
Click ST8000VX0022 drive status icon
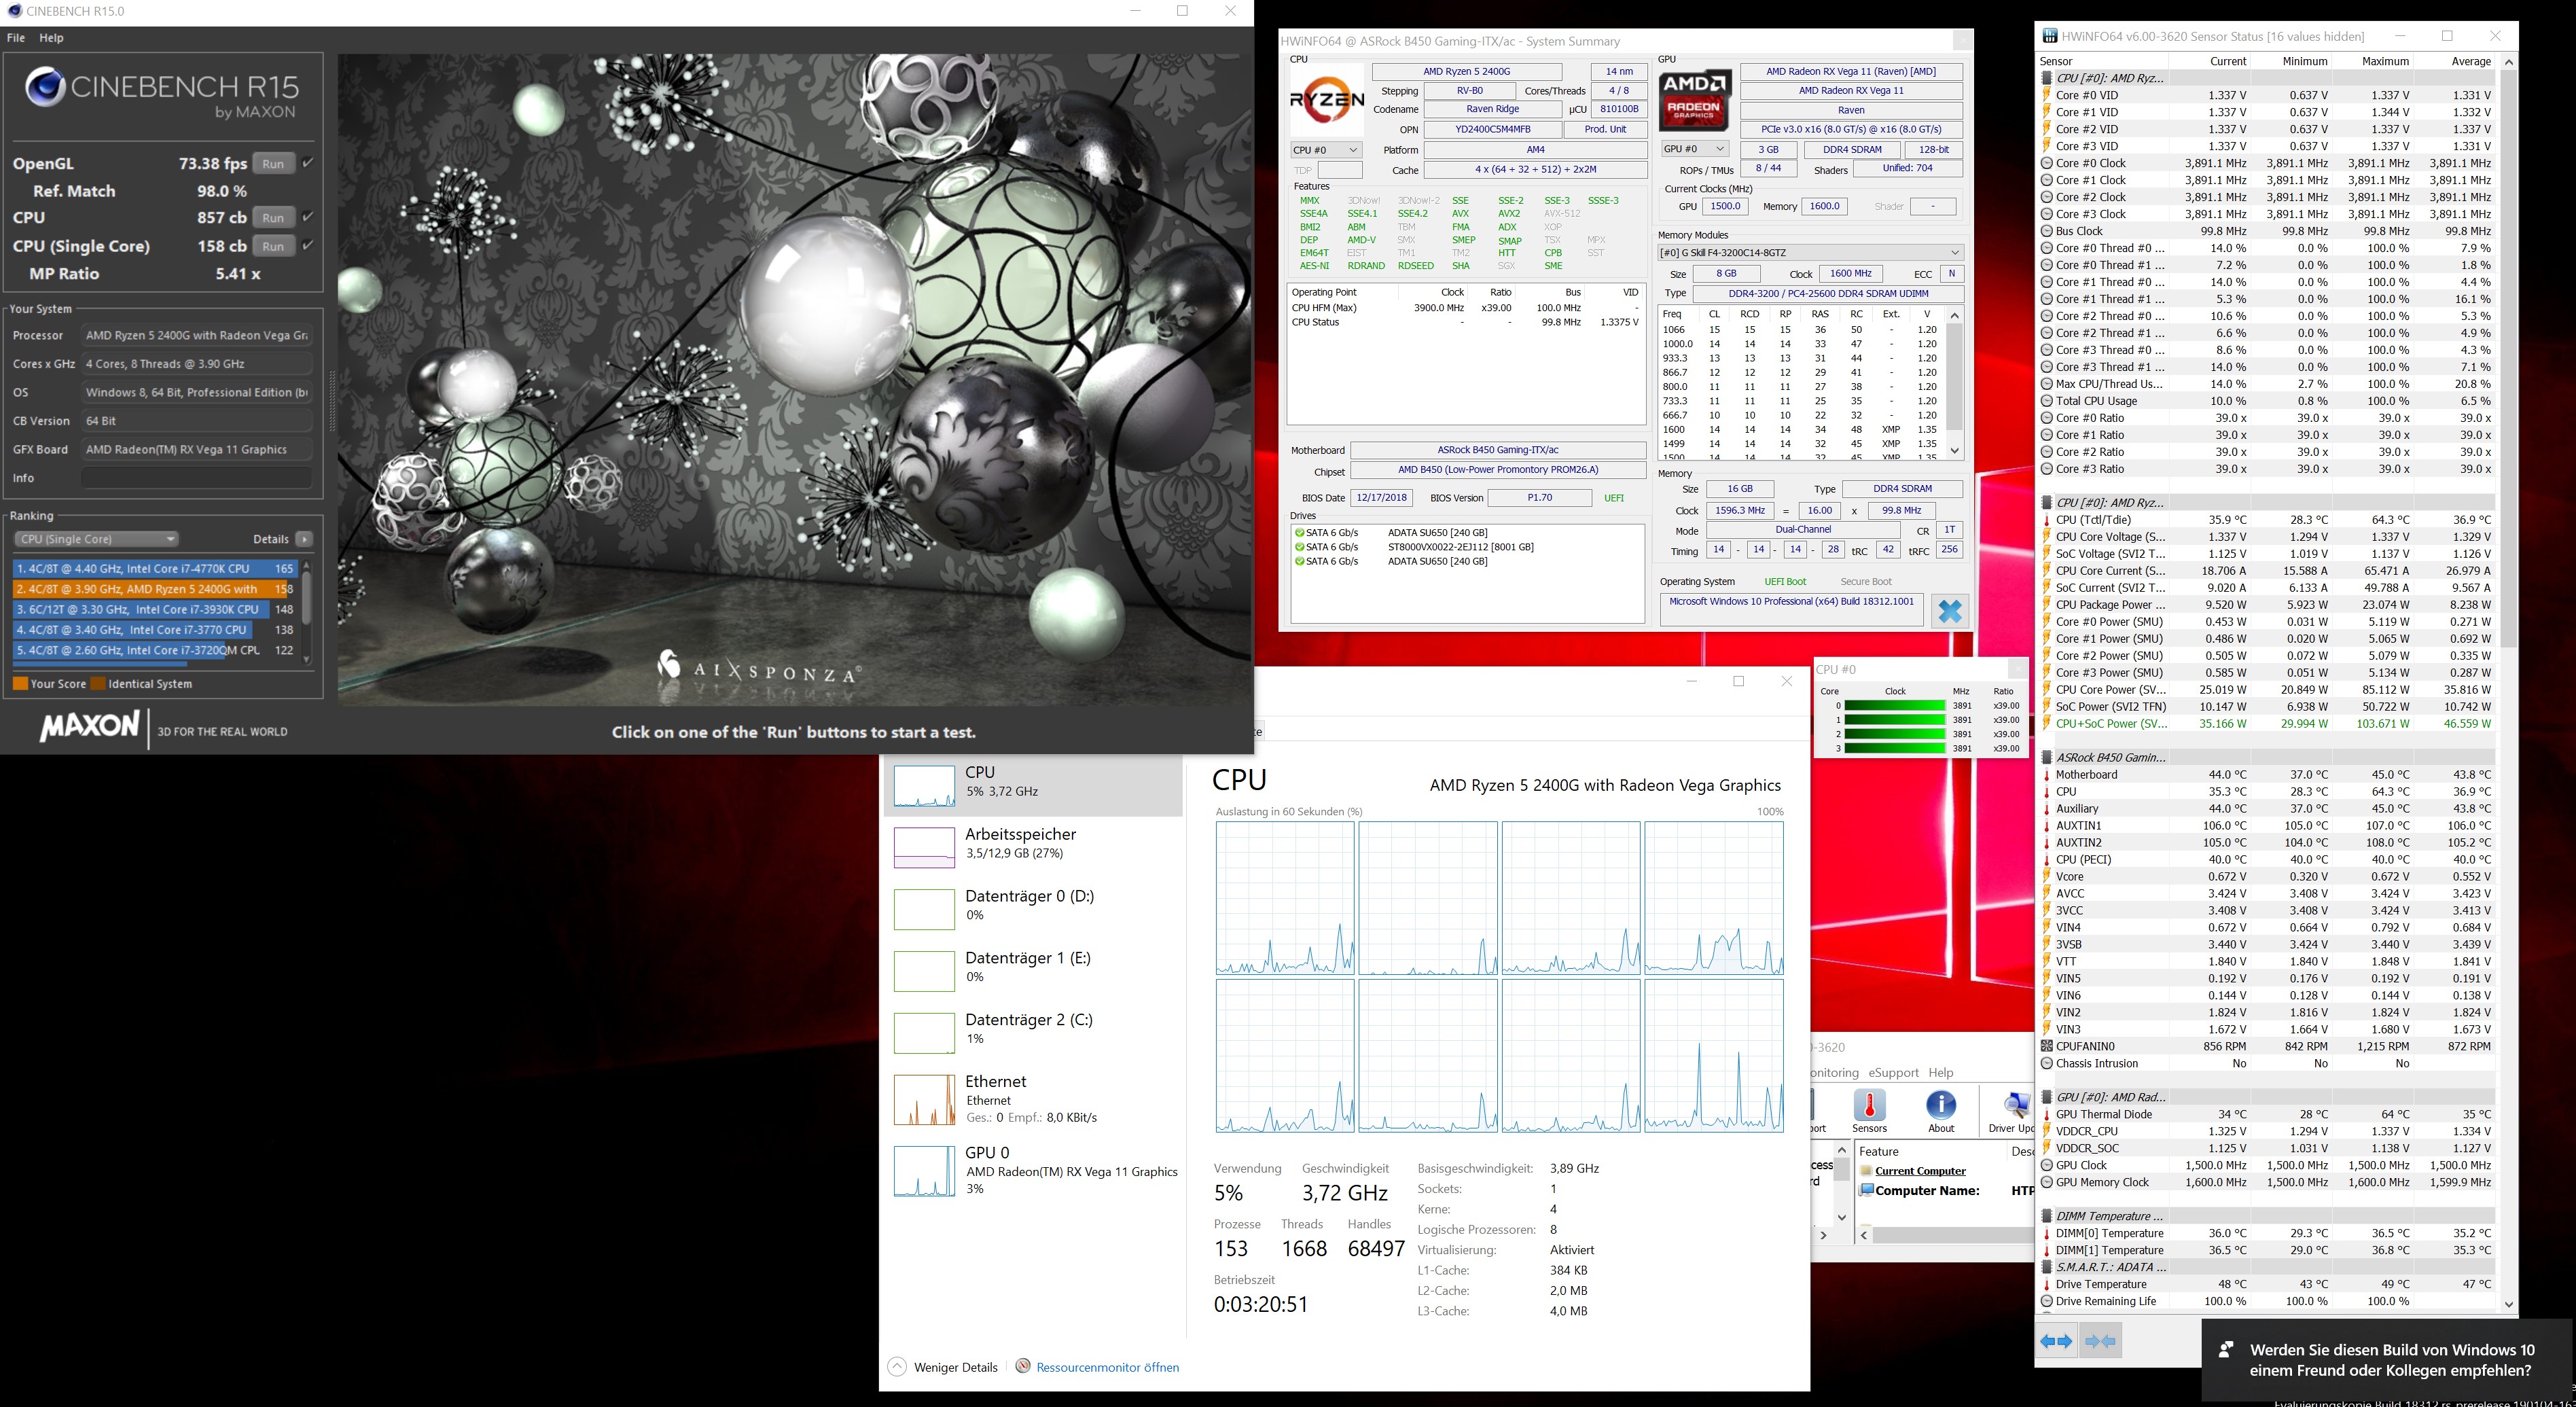(x=1300, y=547)
